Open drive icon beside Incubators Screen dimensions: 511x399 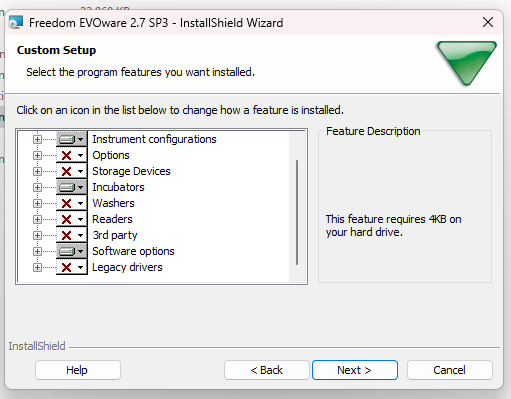(x=72, y=187)
